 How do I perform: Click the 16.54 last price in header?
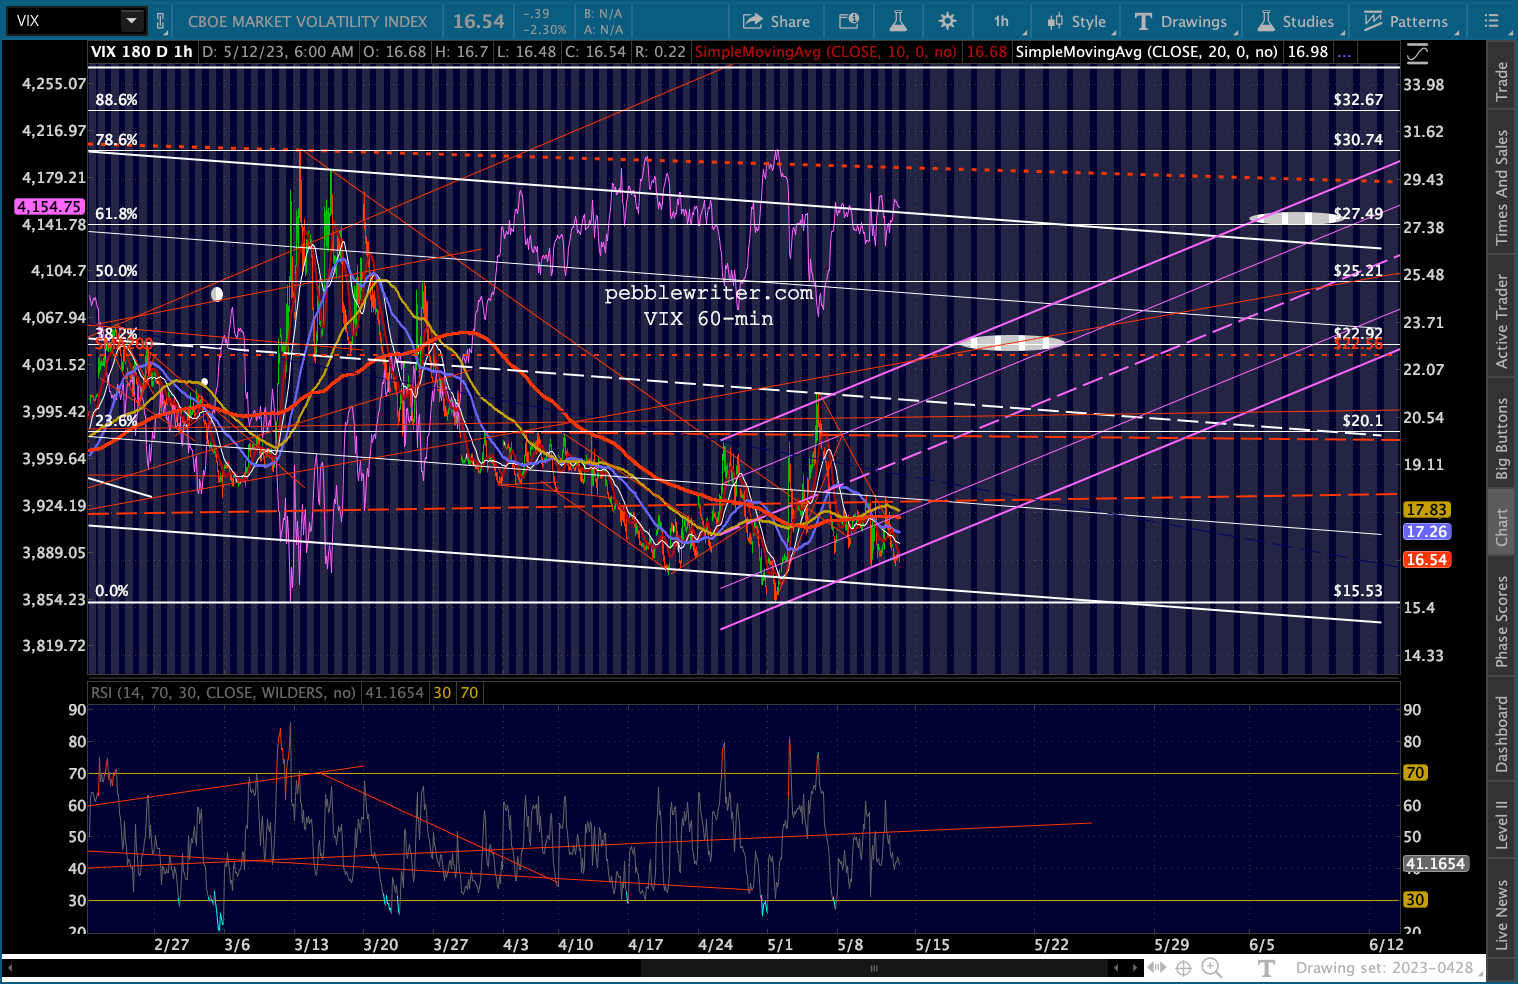tap(478, 21)
